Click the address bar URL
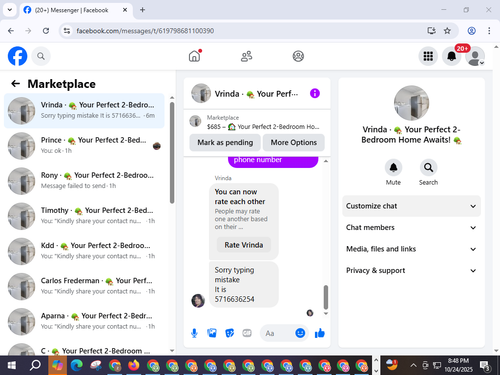Screen dimensions: 500x375 tap(145, 31)
